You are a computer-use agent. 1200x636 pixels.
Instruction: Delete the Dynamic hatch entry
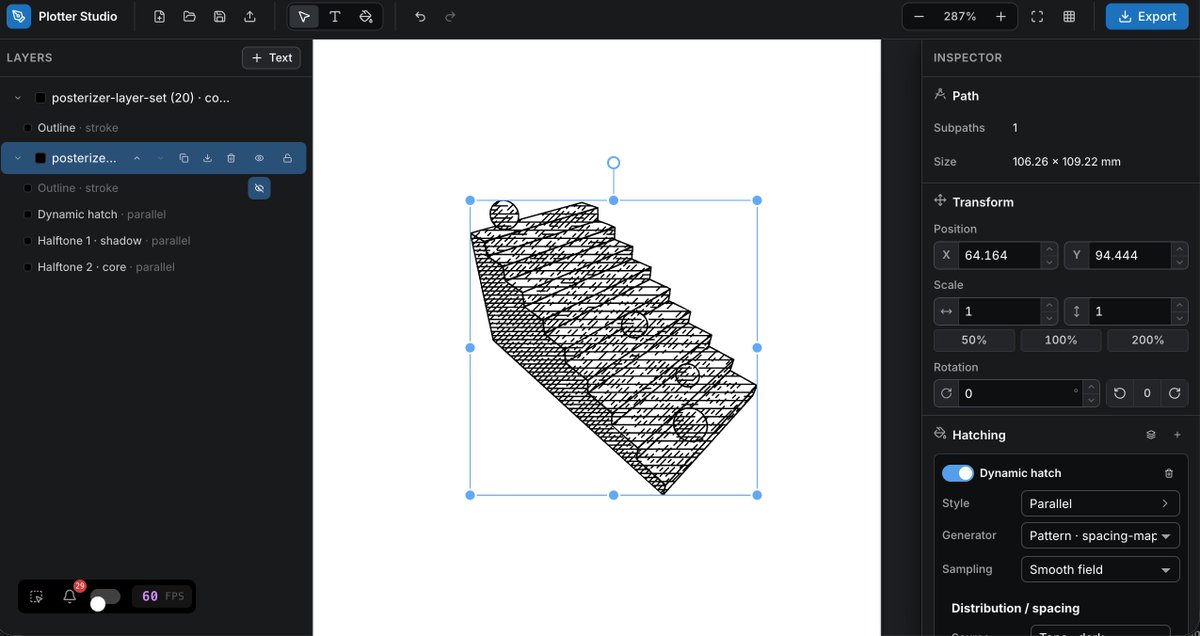1169,473
